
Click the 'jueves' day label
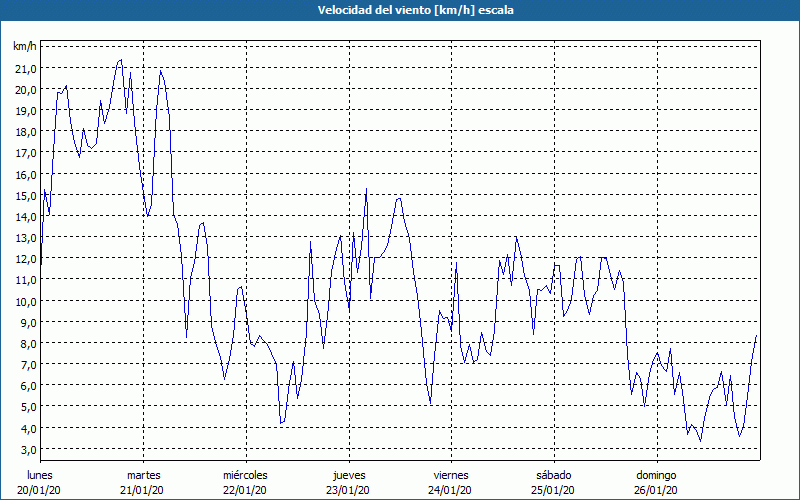349,475
